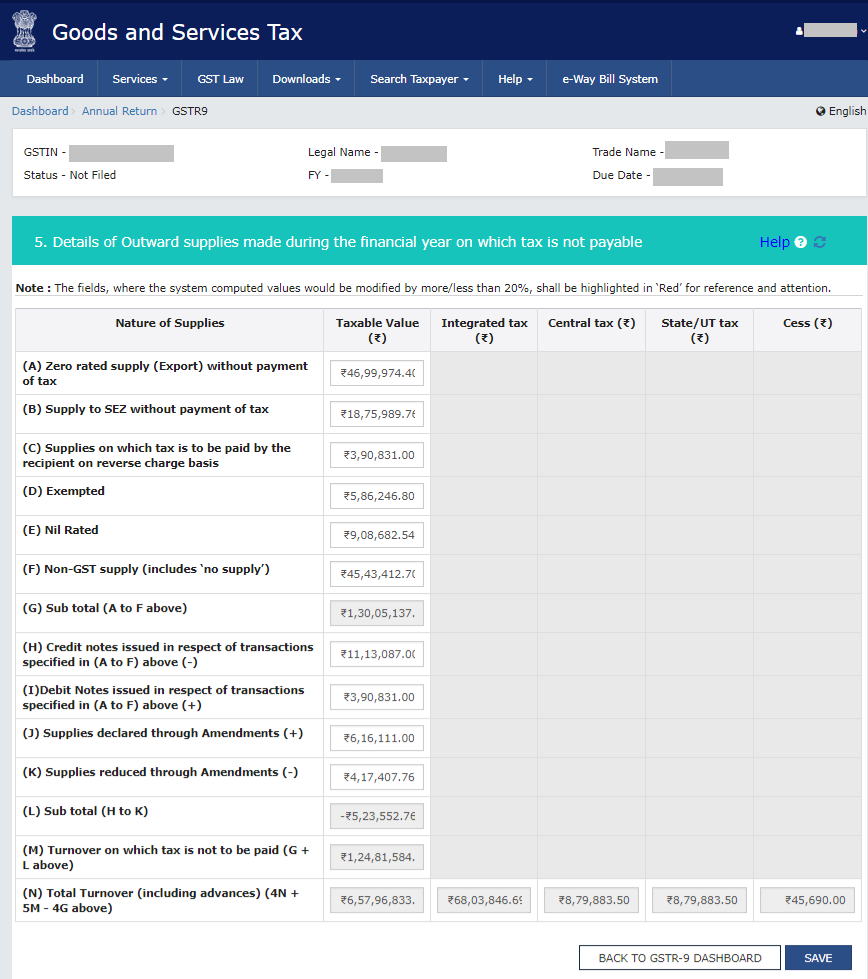Click the national emblem logo in header
The width and height of the screenshot is (868, 979).
point(23,31)
